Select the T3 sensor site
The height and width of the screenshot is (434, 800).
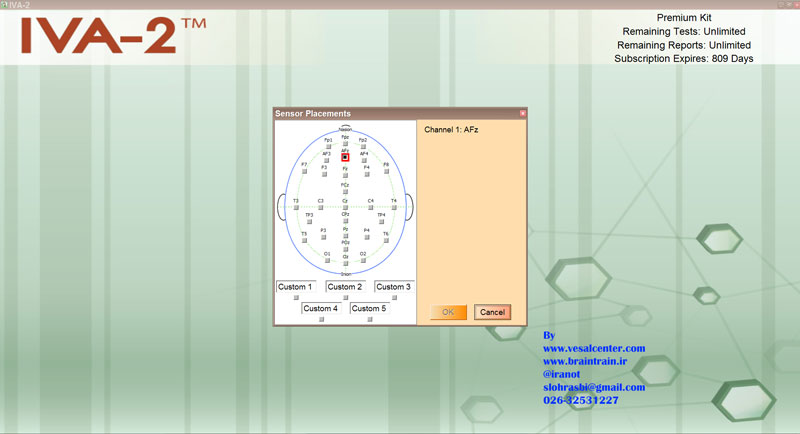tap(296, 207)
